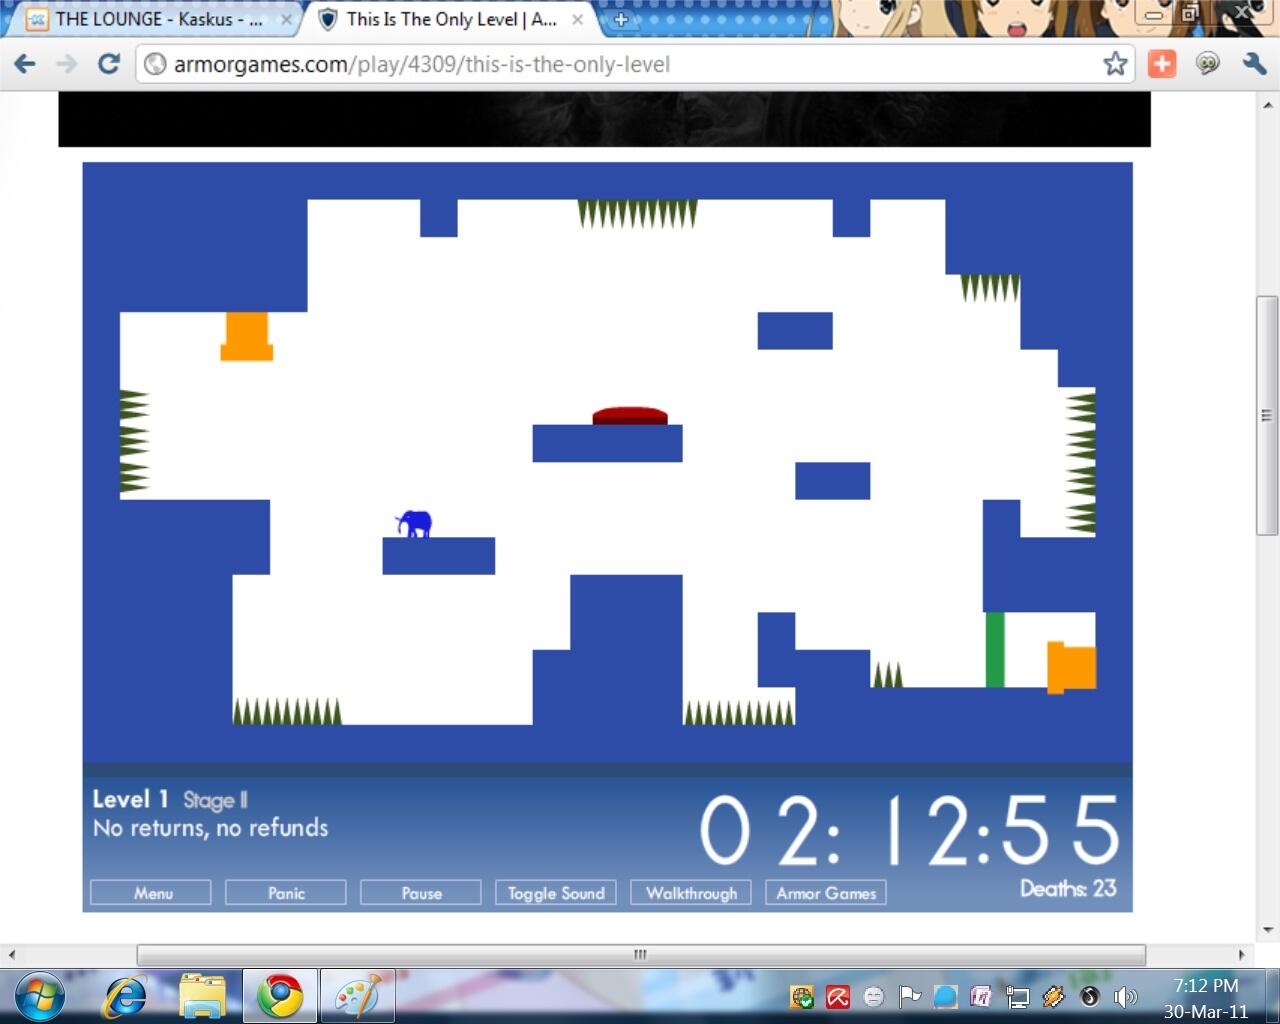Click the orange plus extension icon
Image resolution: width=1280 pixels, height=1024 pixels.
click(x=1161, y=64)
